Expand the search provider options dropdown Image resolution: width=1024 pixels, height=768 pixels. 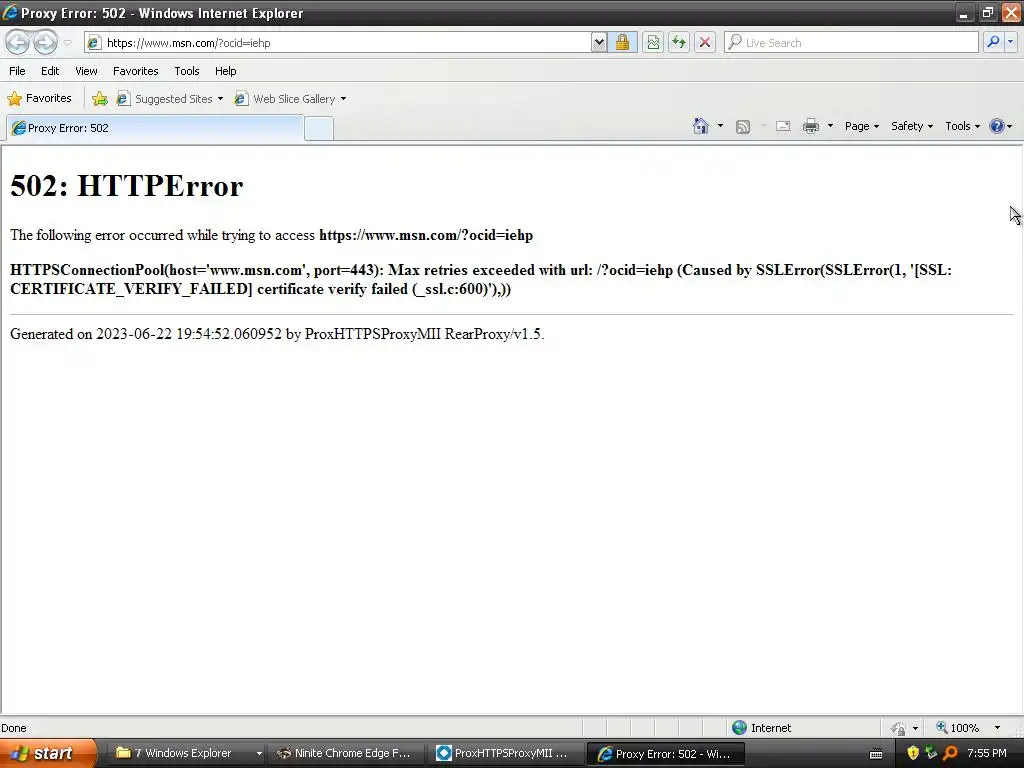click(x=1010, y=42)
